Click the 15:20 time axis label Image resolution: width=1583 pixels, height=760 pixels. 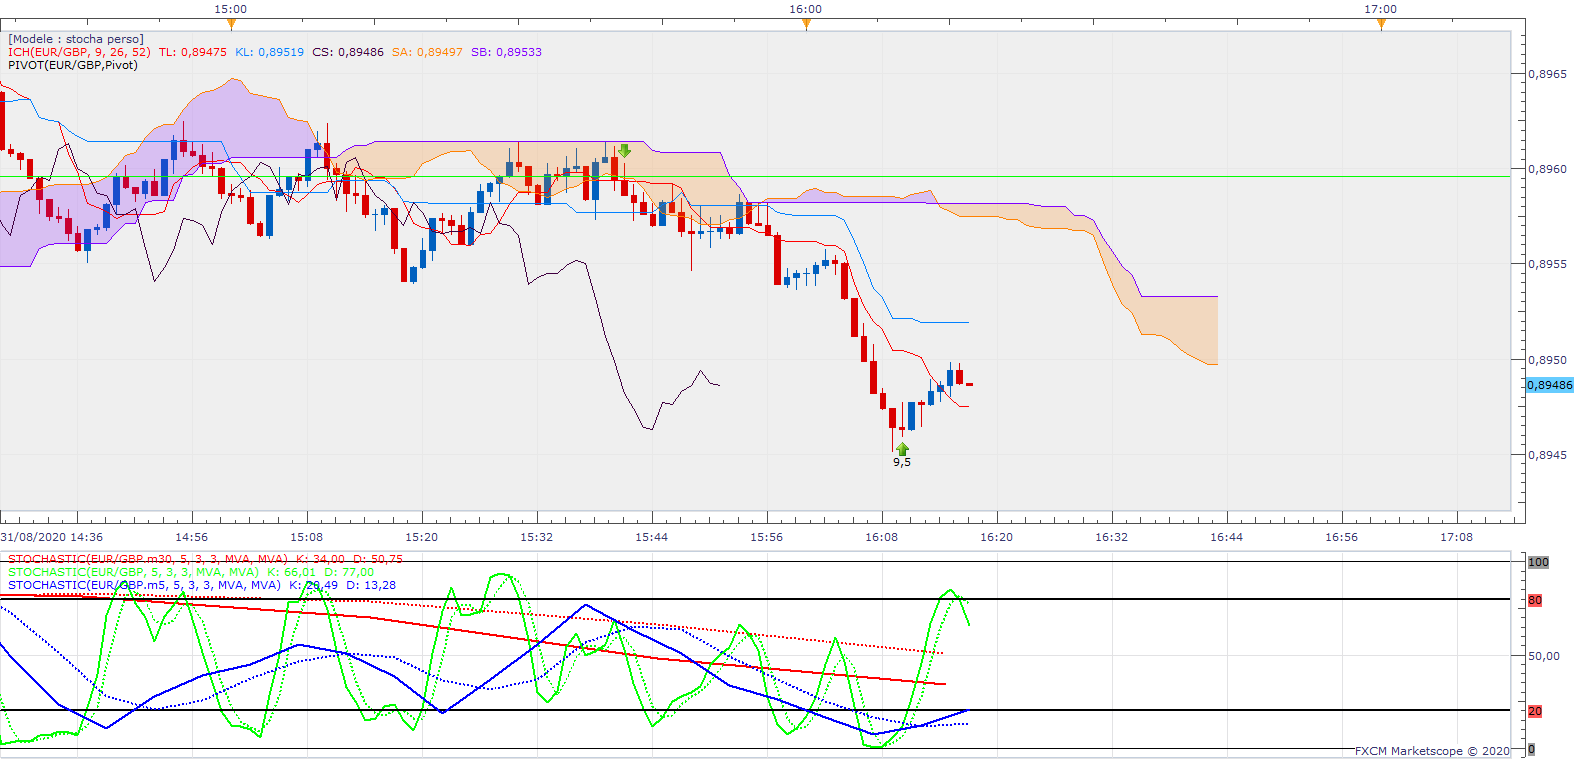click(422, 537)
